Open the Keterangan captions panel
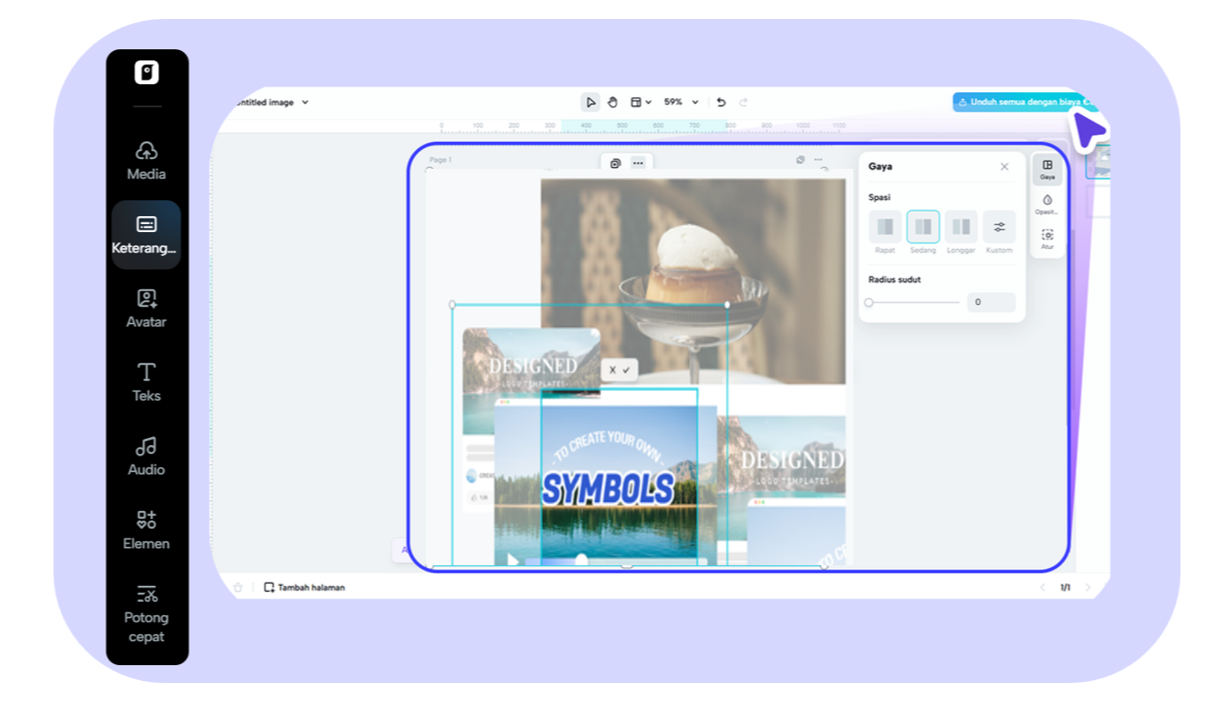1223x704 pixels. [x=146, y=235]
